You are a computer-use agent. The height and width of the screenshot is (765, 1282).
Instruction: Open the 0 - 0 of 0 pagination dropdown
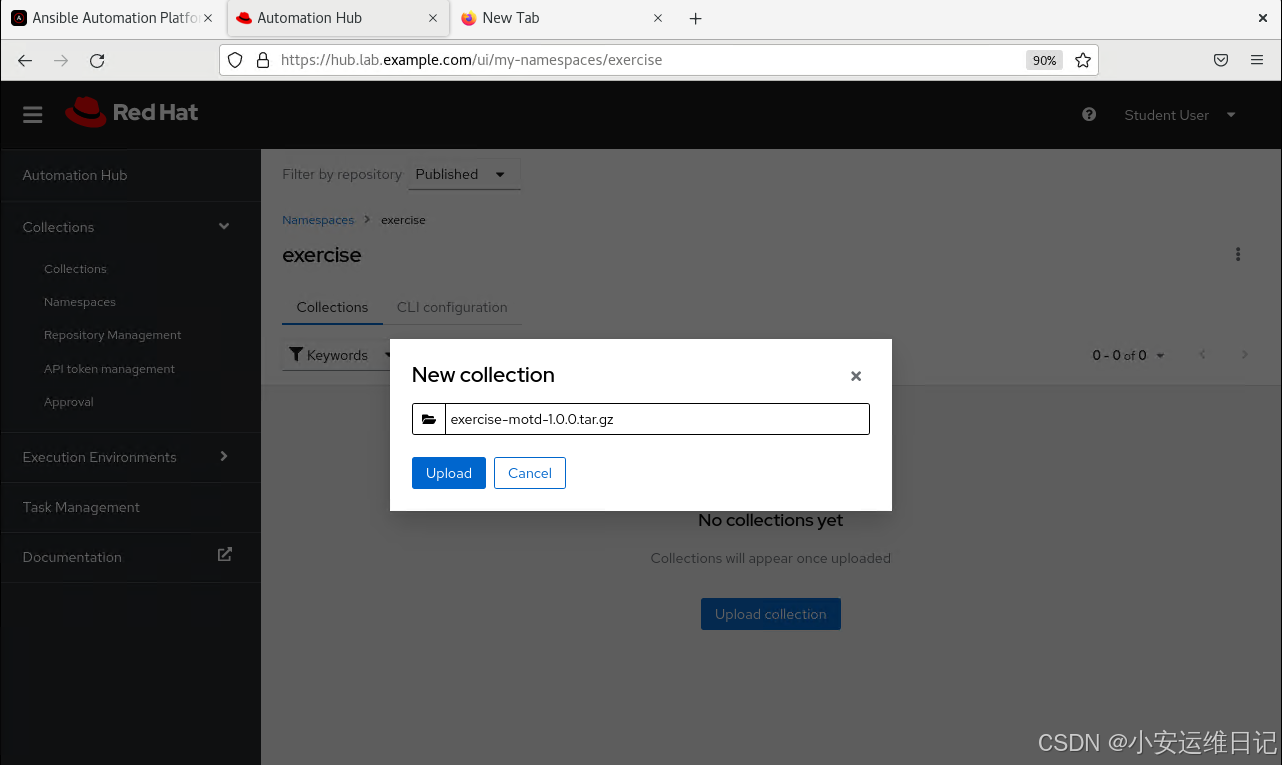pos(1128,355)
